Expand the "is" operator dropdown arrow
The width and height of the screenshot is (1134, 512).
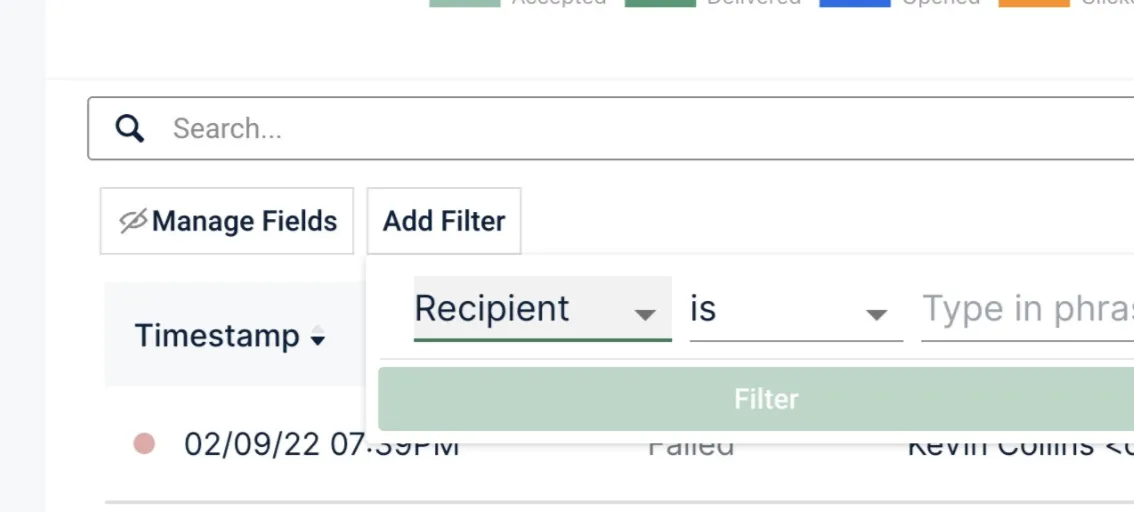click(877, 314)
